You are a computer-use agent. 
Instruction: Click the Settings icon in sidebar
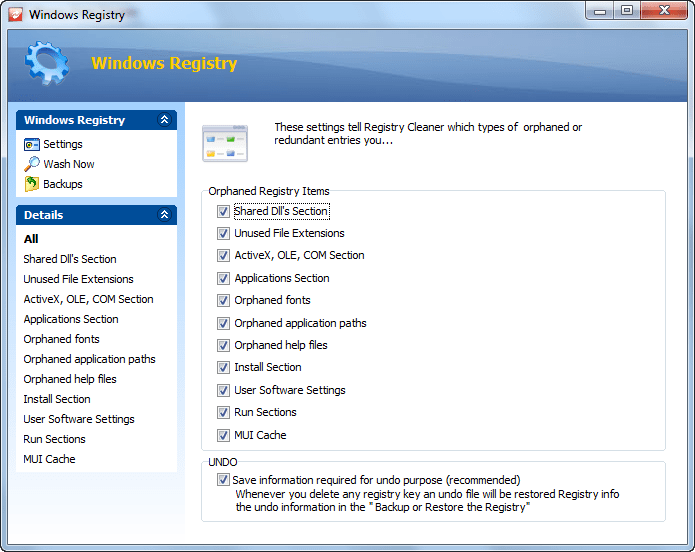click(31, 145)
